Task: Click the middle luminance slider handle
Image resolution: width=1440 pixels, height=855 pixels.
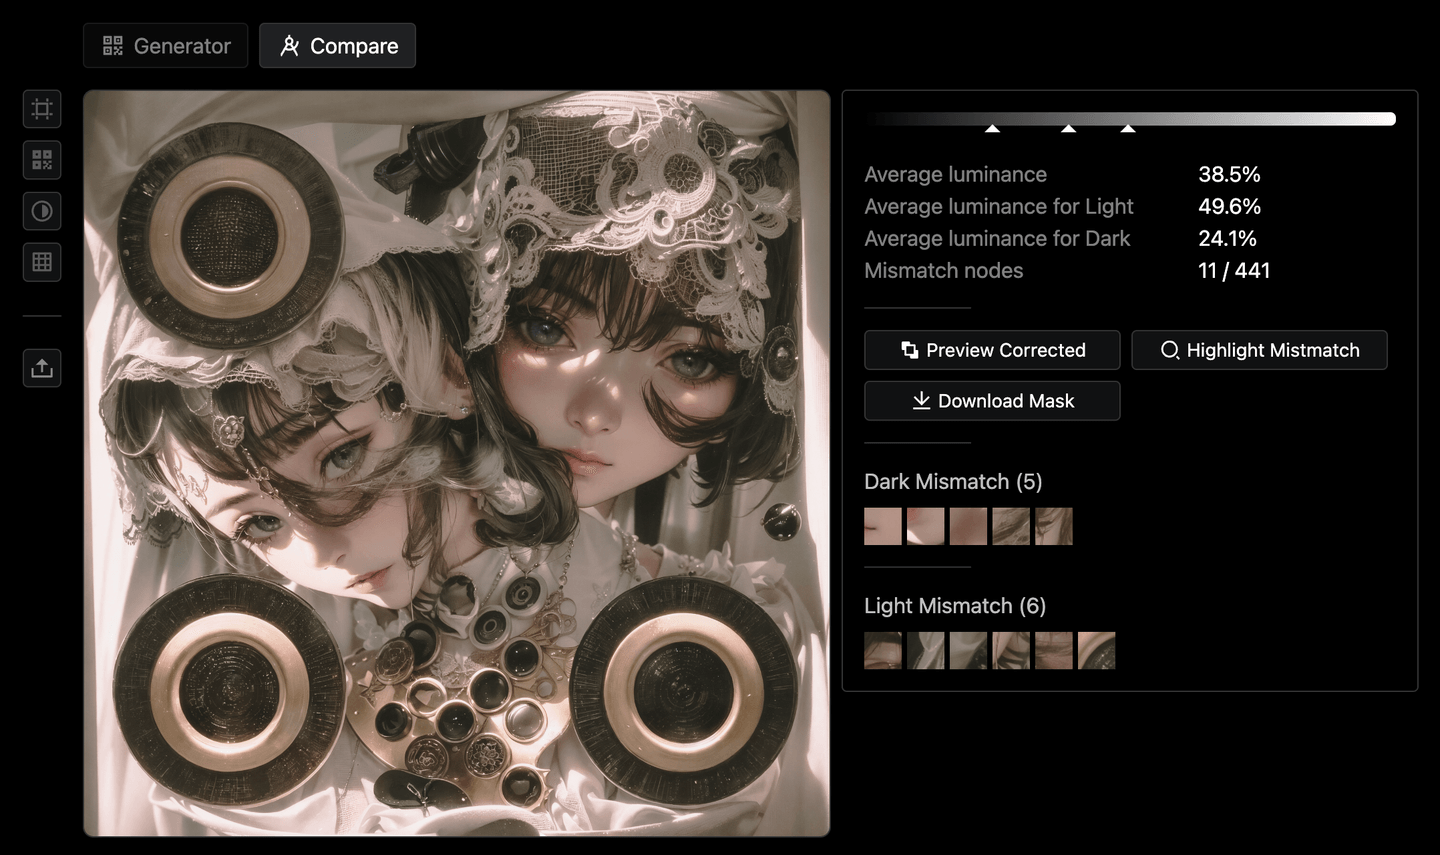Action: [1068, 128]
